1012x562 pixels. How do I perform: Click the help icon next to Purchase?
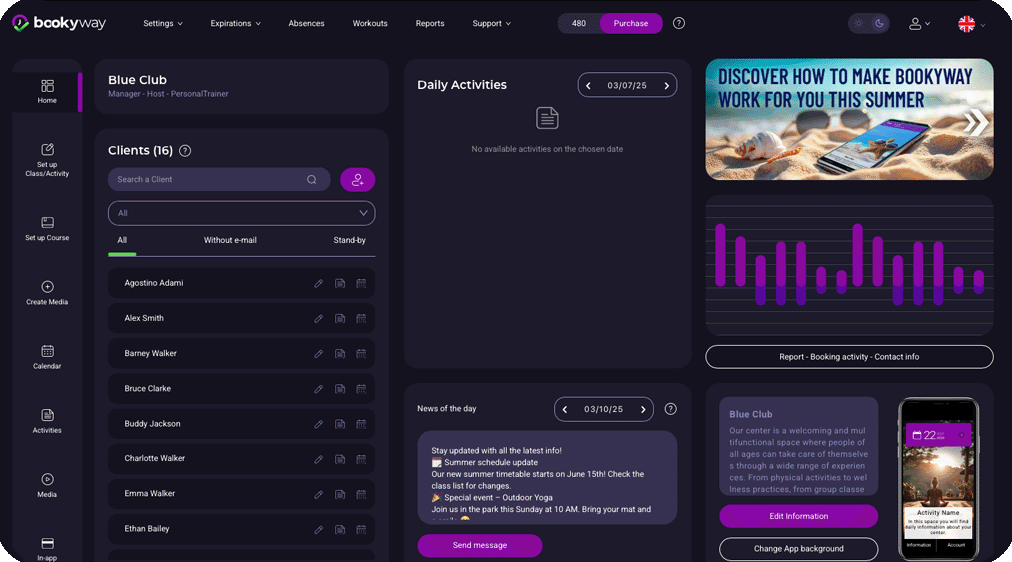679,23
